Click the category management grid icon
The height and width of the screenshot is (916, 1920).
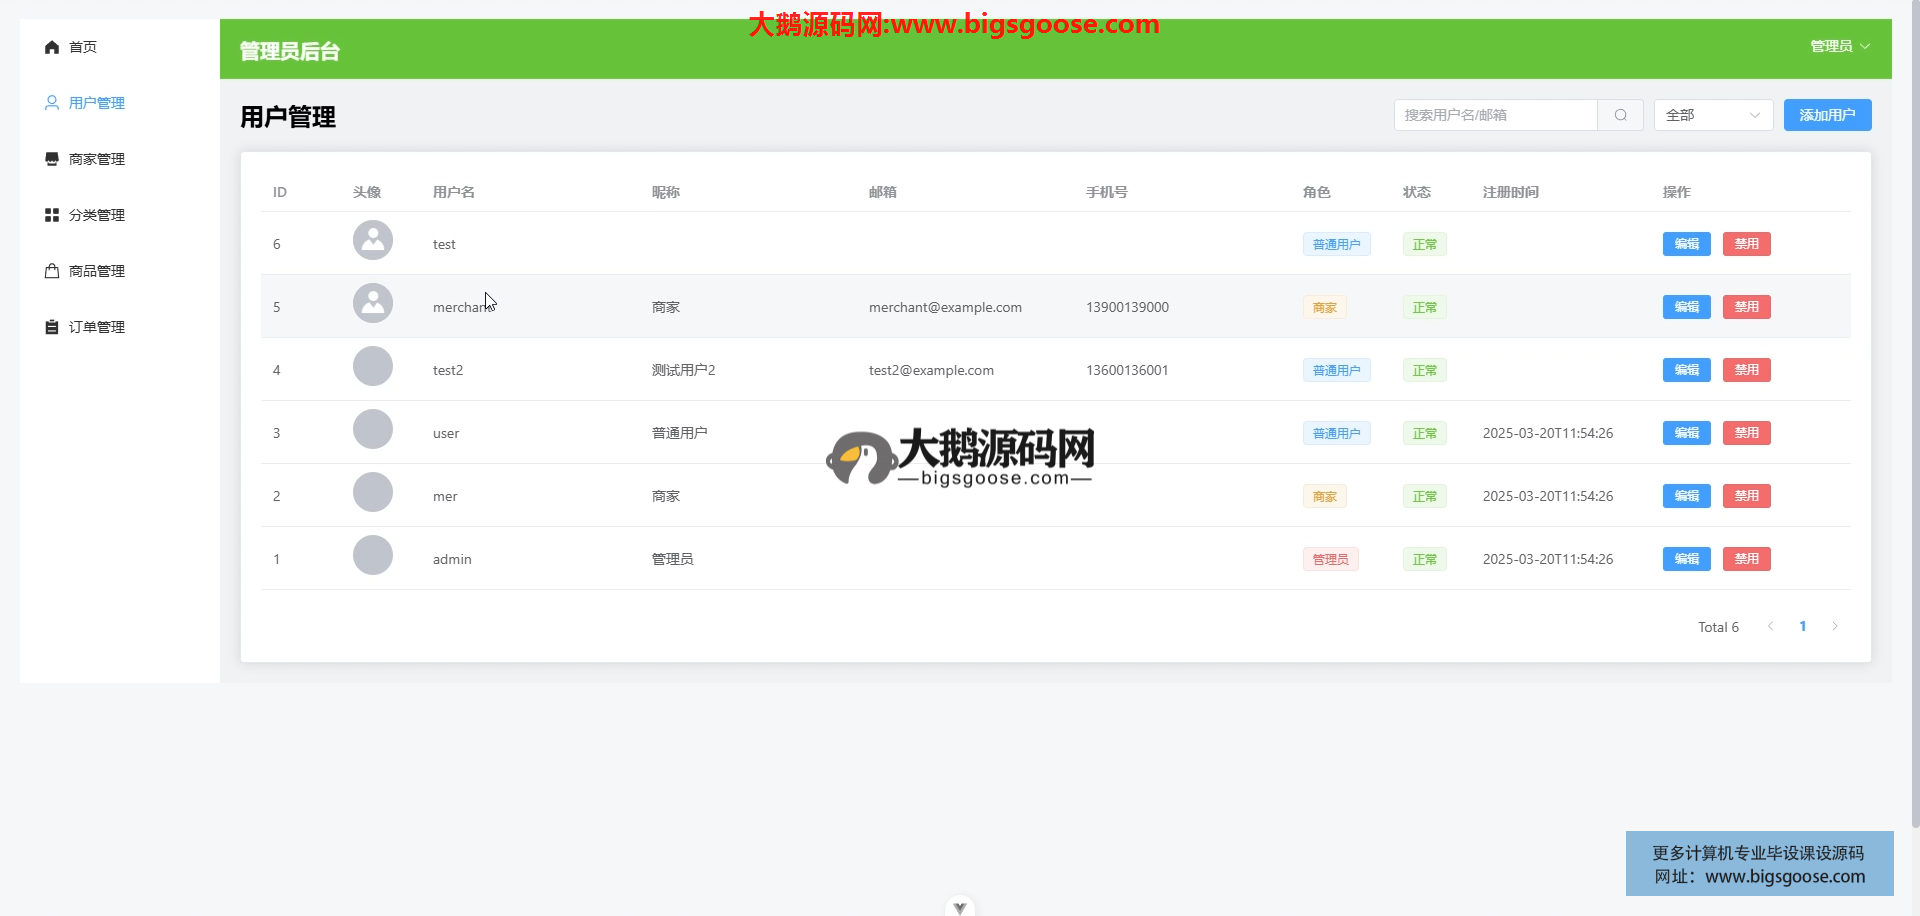(x=52, y=215)
